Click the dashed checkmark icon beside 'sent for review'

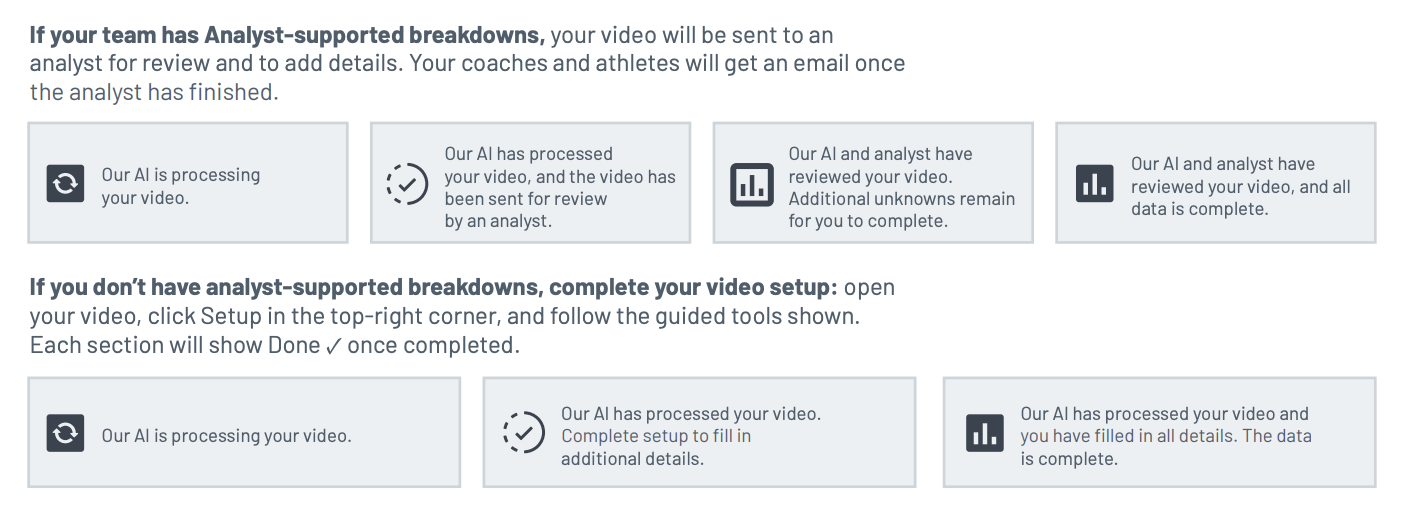[x=408, y=185]
